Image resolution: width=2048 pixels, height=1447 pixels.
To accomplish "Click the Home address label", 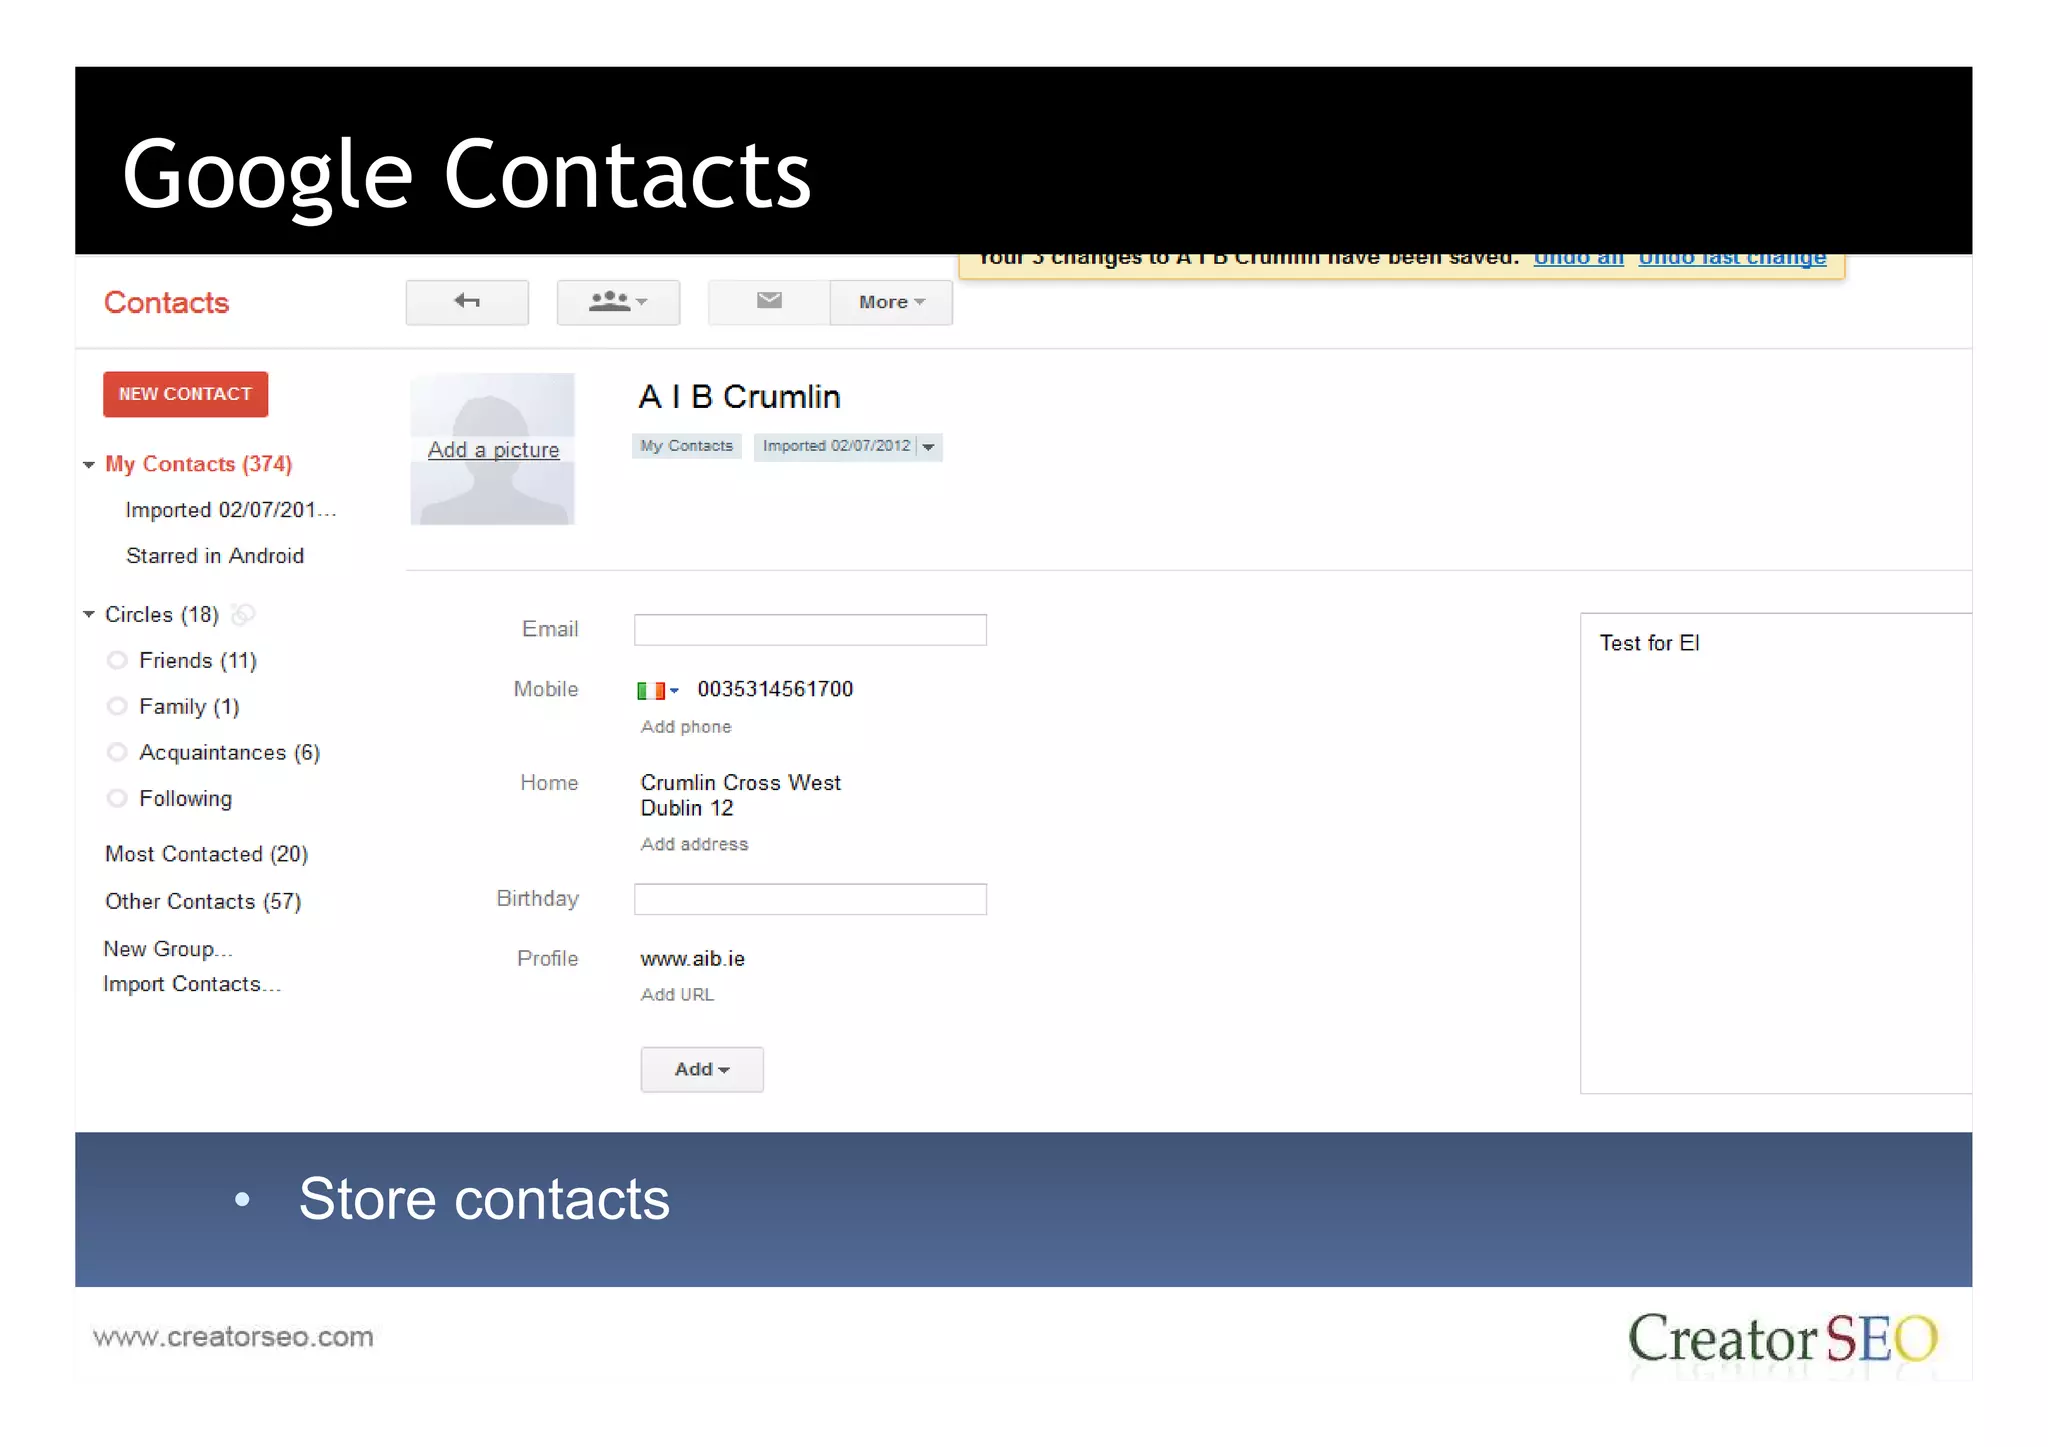I will [x=549, y=783].
